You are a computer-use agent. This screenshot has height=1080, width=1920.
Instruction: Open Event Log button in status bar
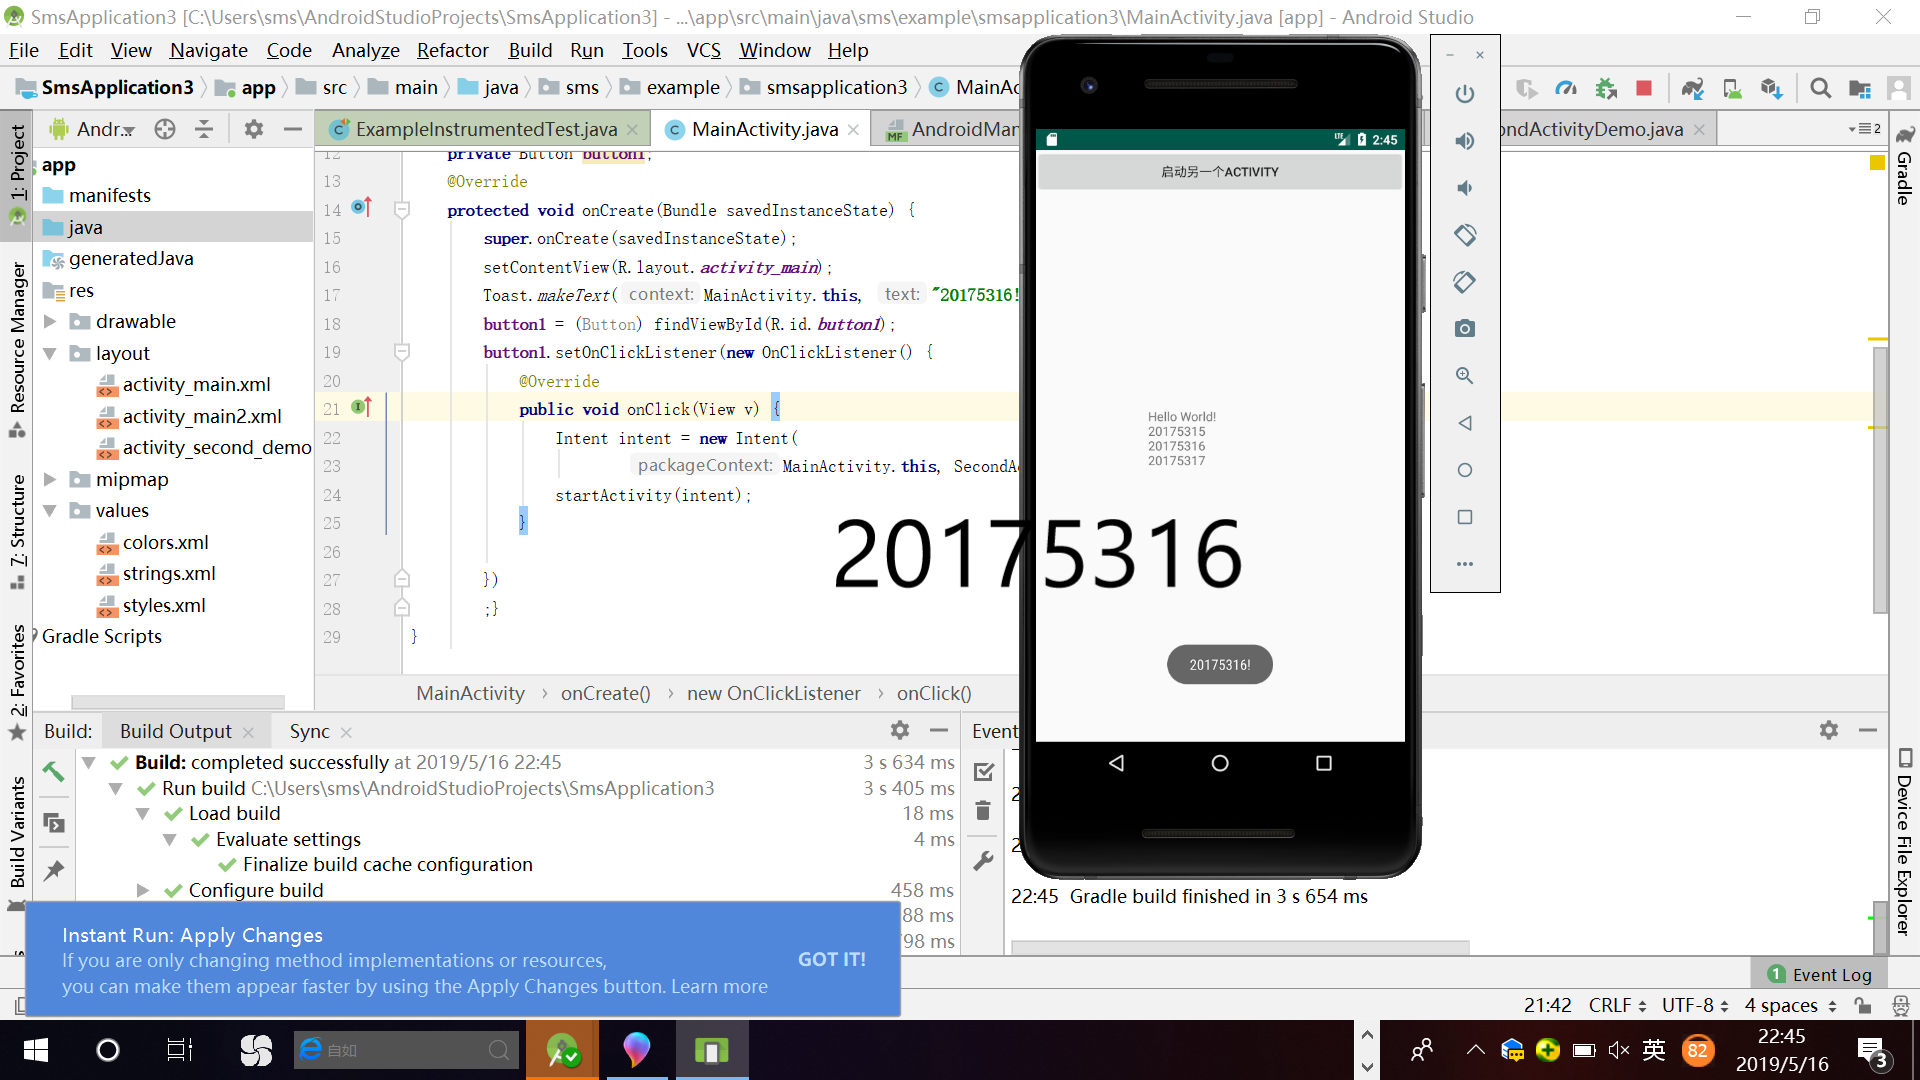point(1820,974)
